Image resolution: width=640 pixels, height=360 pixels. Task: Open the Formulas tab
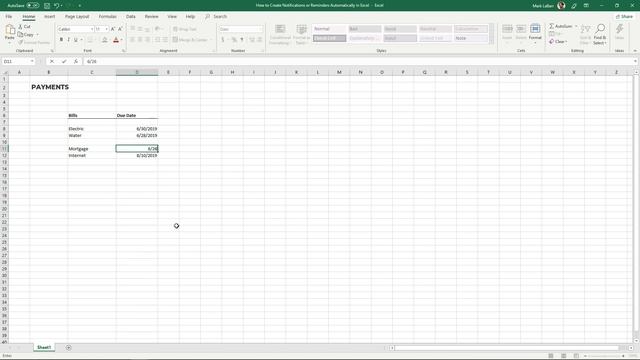tap(107, 16)
